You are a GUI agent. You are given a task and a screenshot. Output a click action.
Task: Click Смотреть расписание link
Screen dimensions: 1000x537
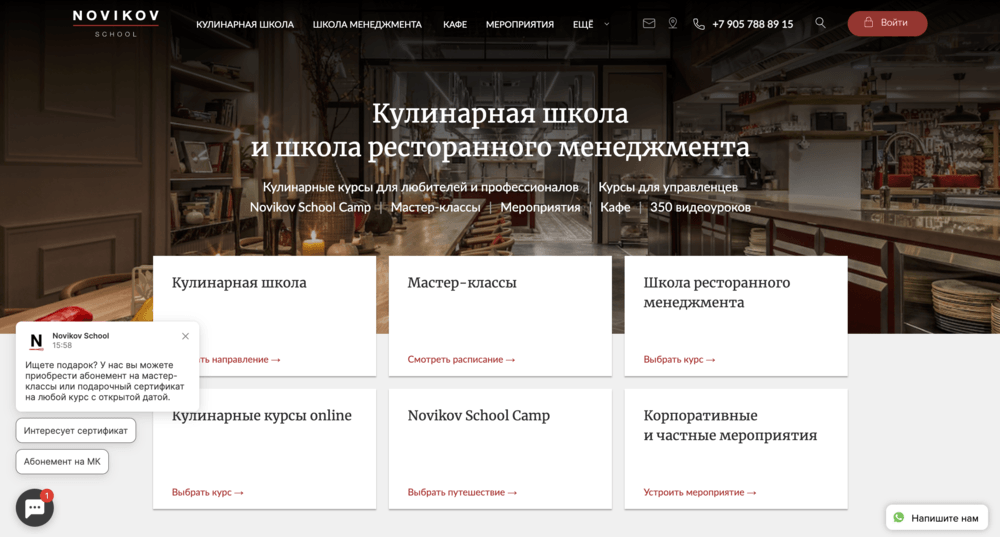(x=461, y=360)
